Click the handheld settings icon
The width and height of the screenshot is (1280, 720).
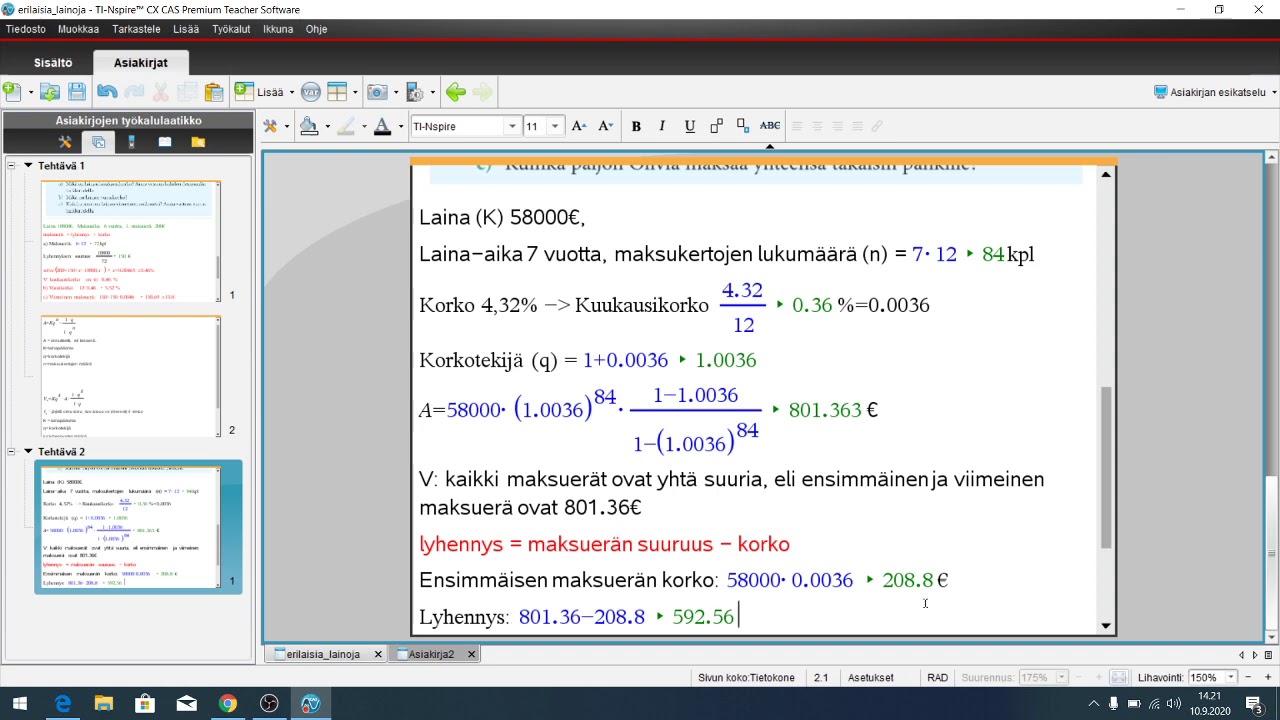pyautogui.click(x=416, y=92)
